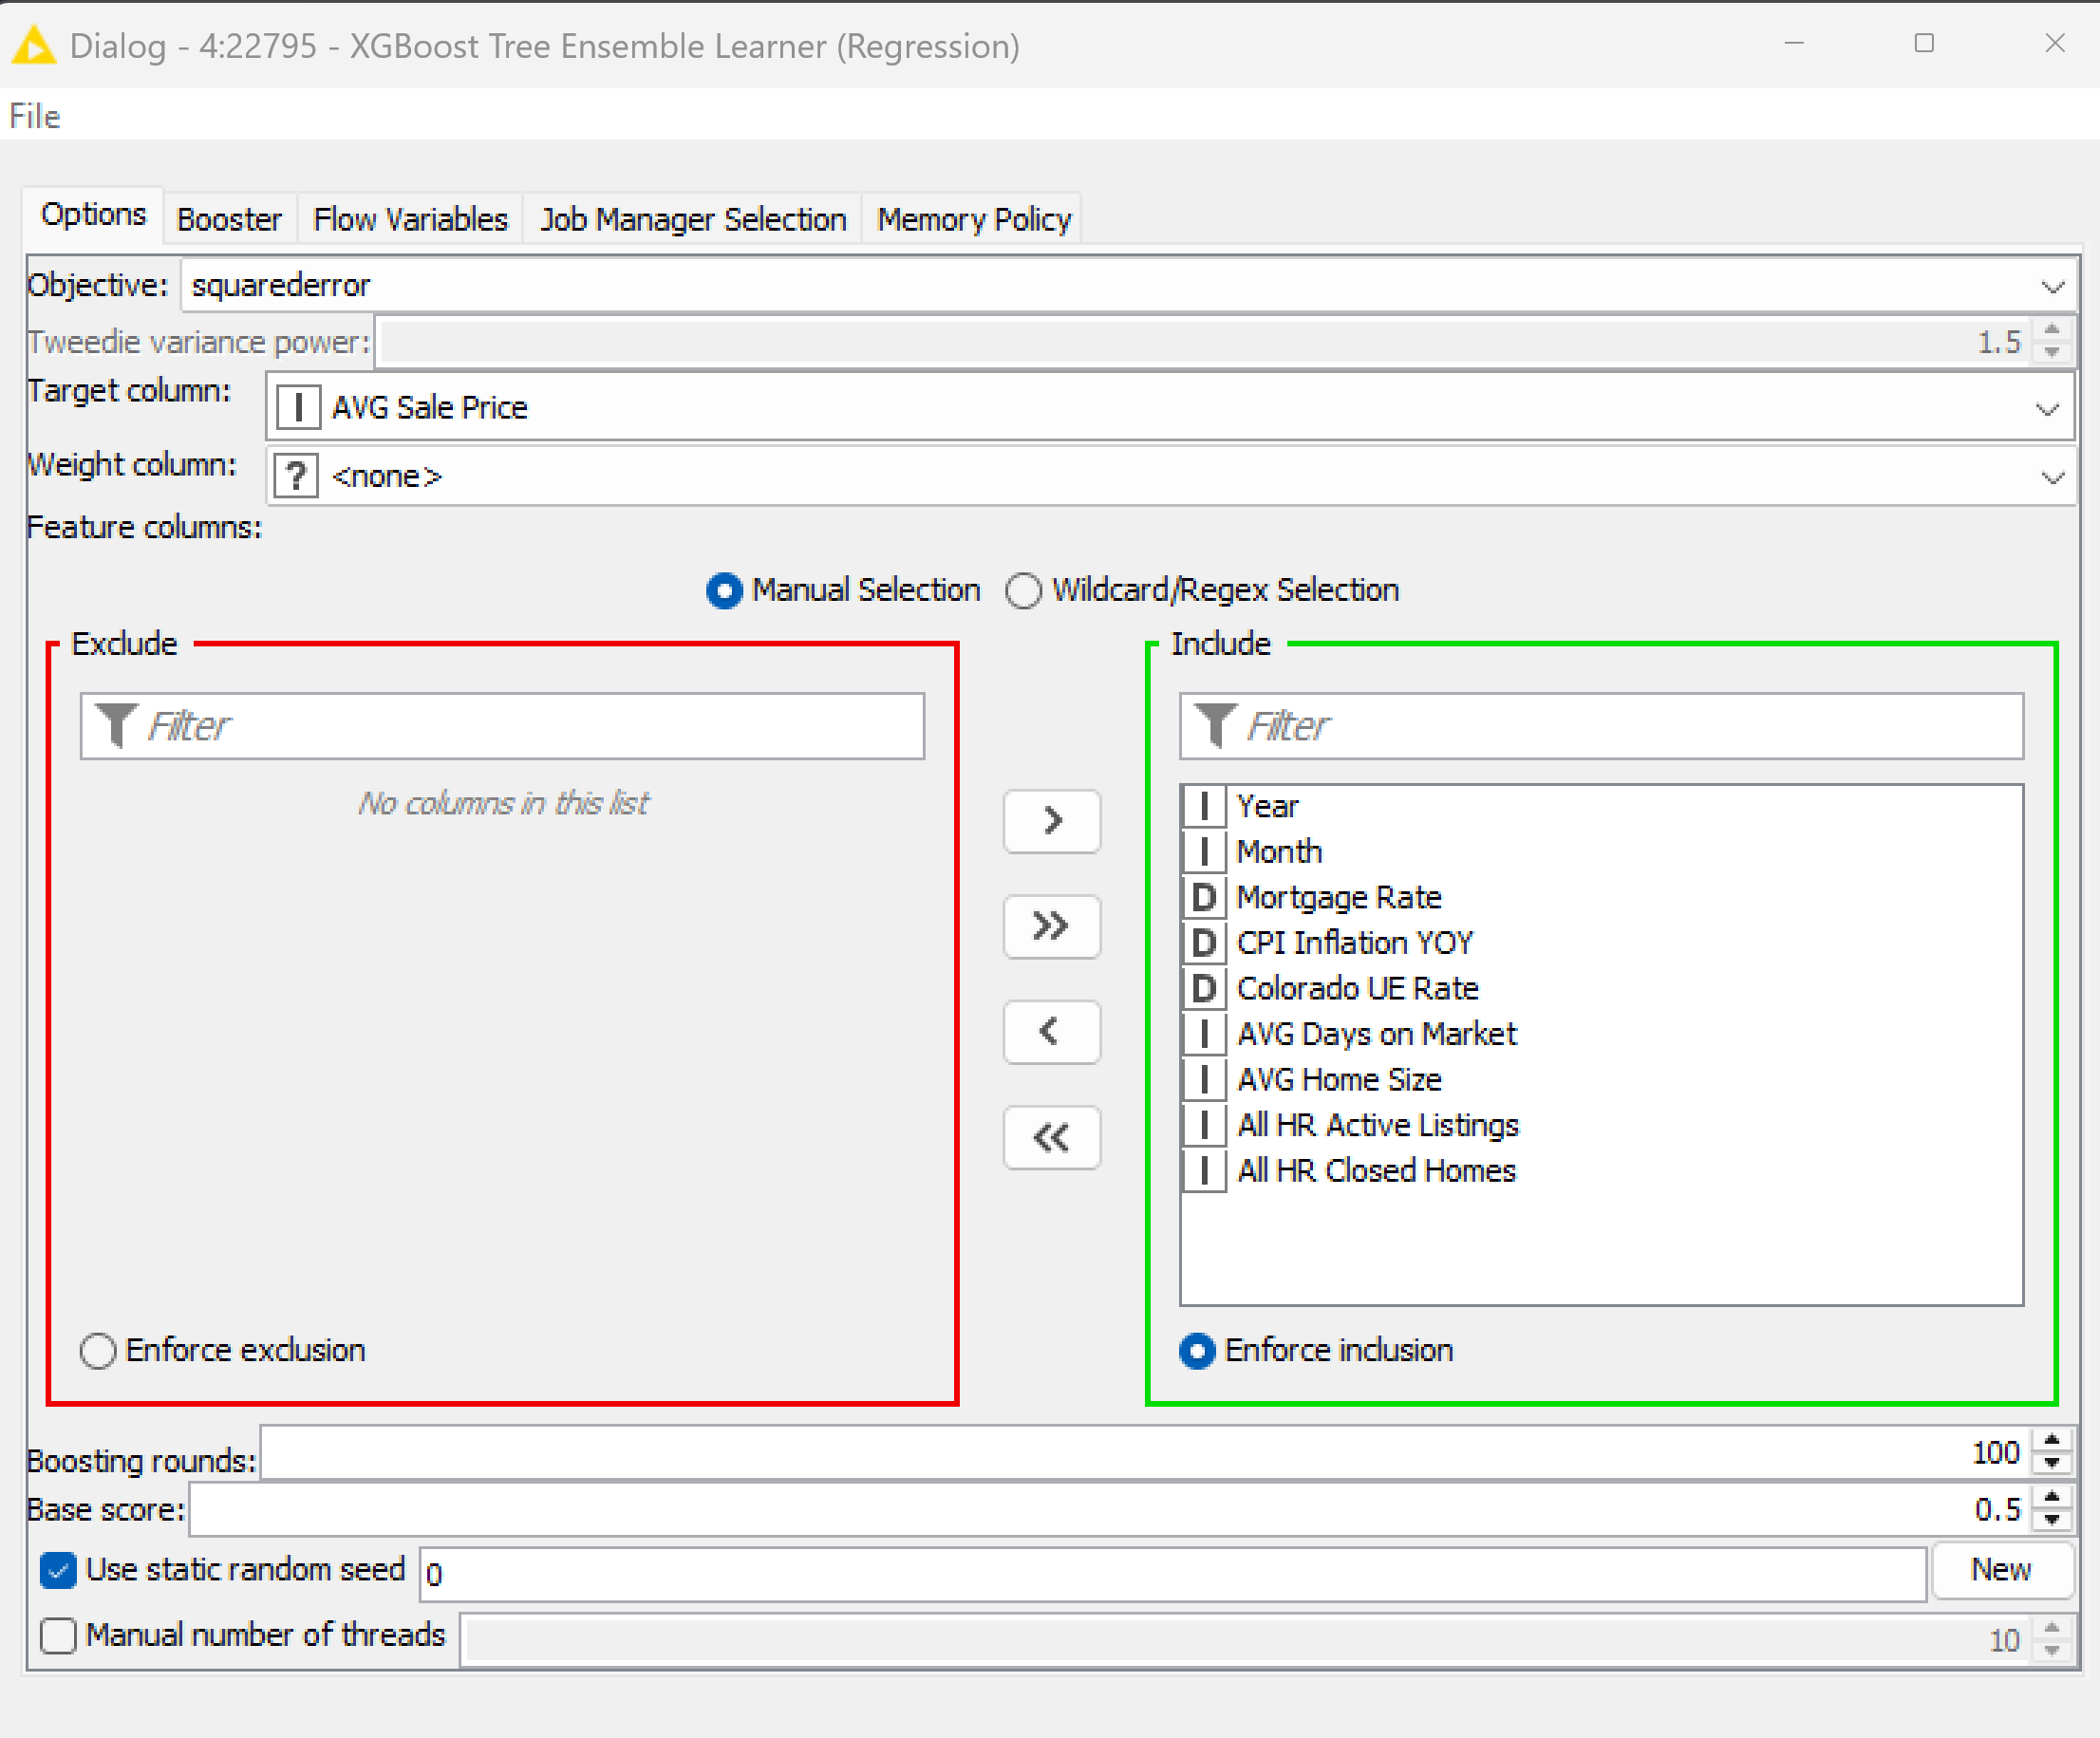Click the double left arrow move-all button
Viewport: 2100px width, 1738px height.
[x=1051, y=1137]
